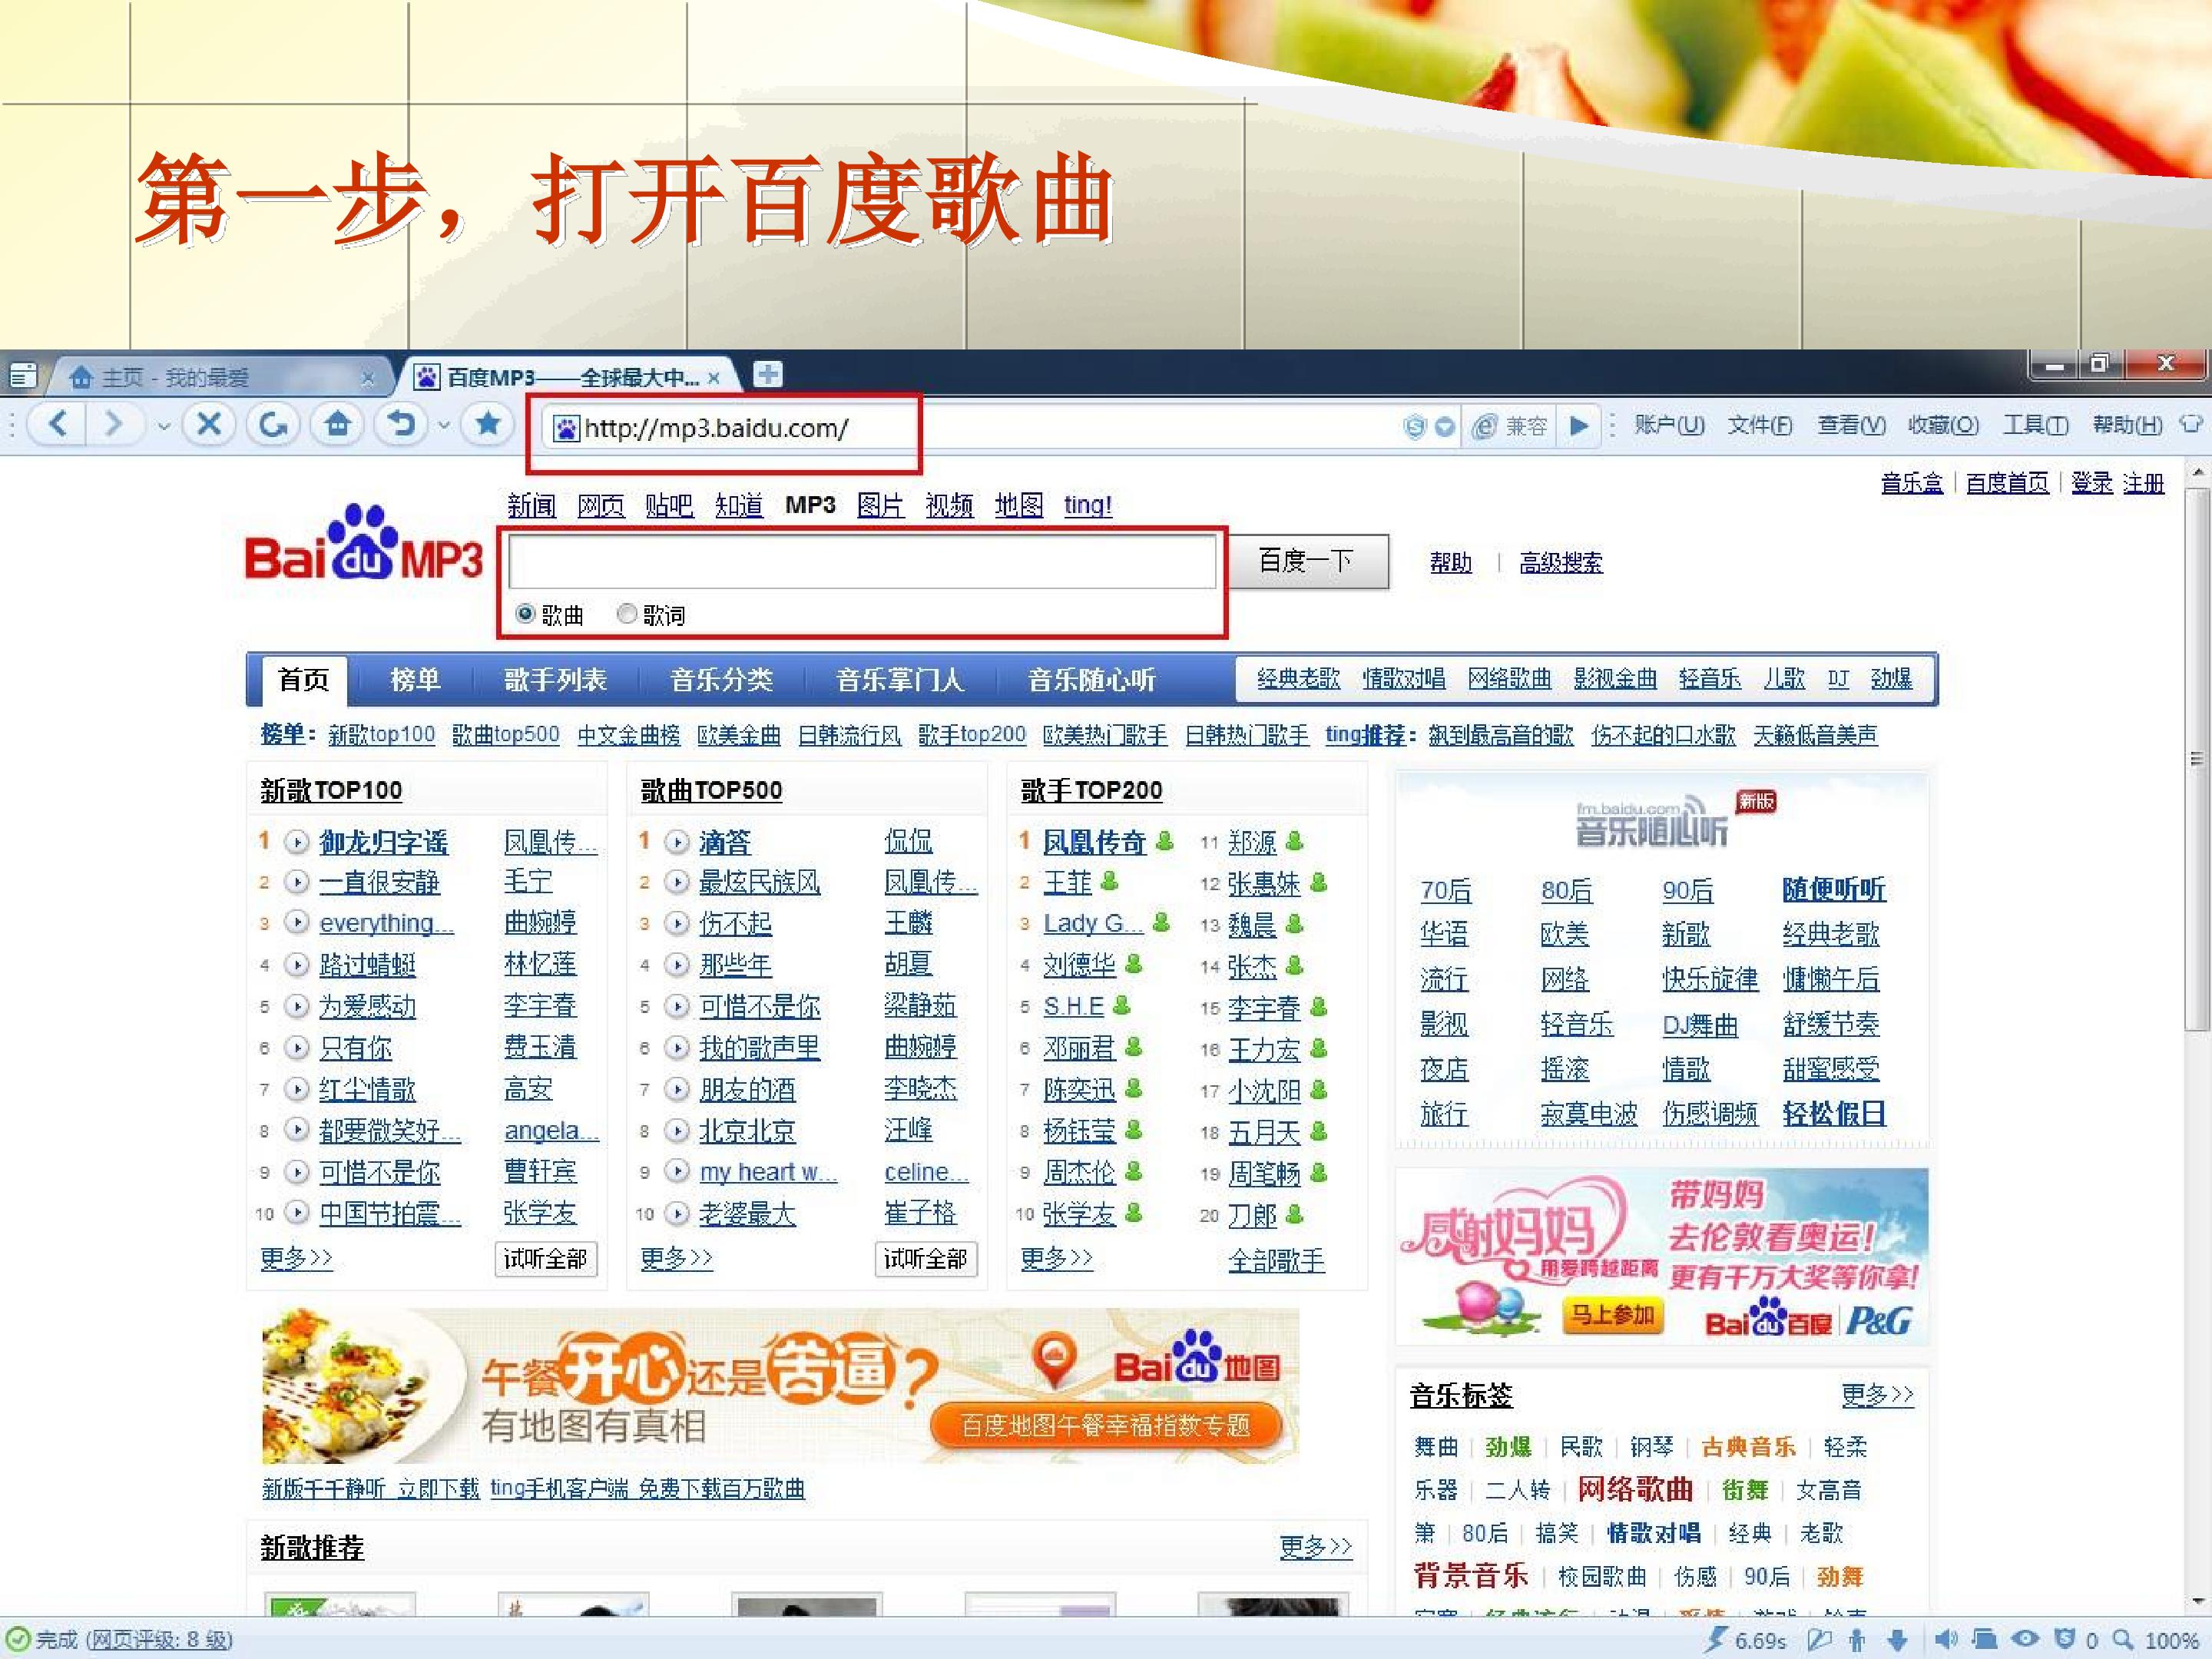Click into the Baidu MP3 search box
This screenshot has height=1659, width=2212.
[862, 561]
